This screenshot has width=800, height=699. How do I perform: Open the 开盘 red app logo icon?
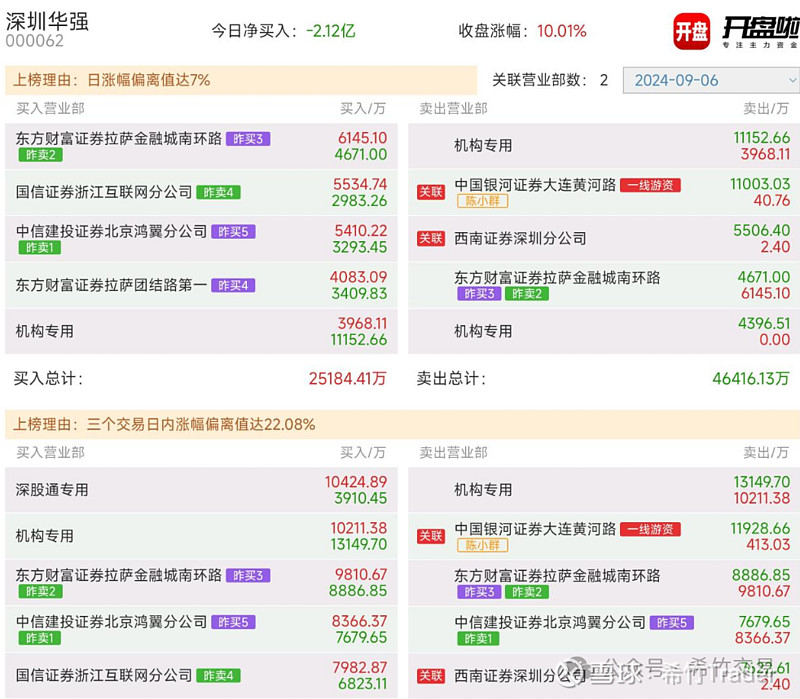click(x=691, y=31)
